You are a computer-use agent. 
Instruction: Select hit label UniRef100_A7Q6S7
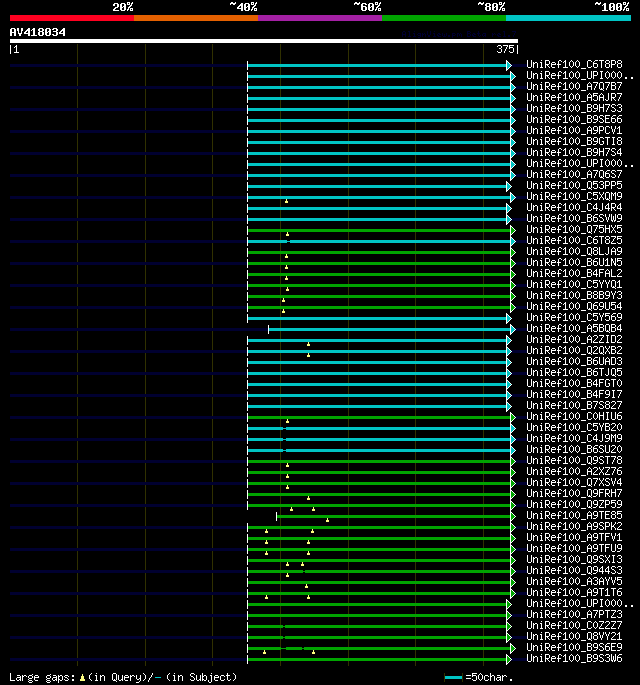pyautogui.click(x=574, y=174)
